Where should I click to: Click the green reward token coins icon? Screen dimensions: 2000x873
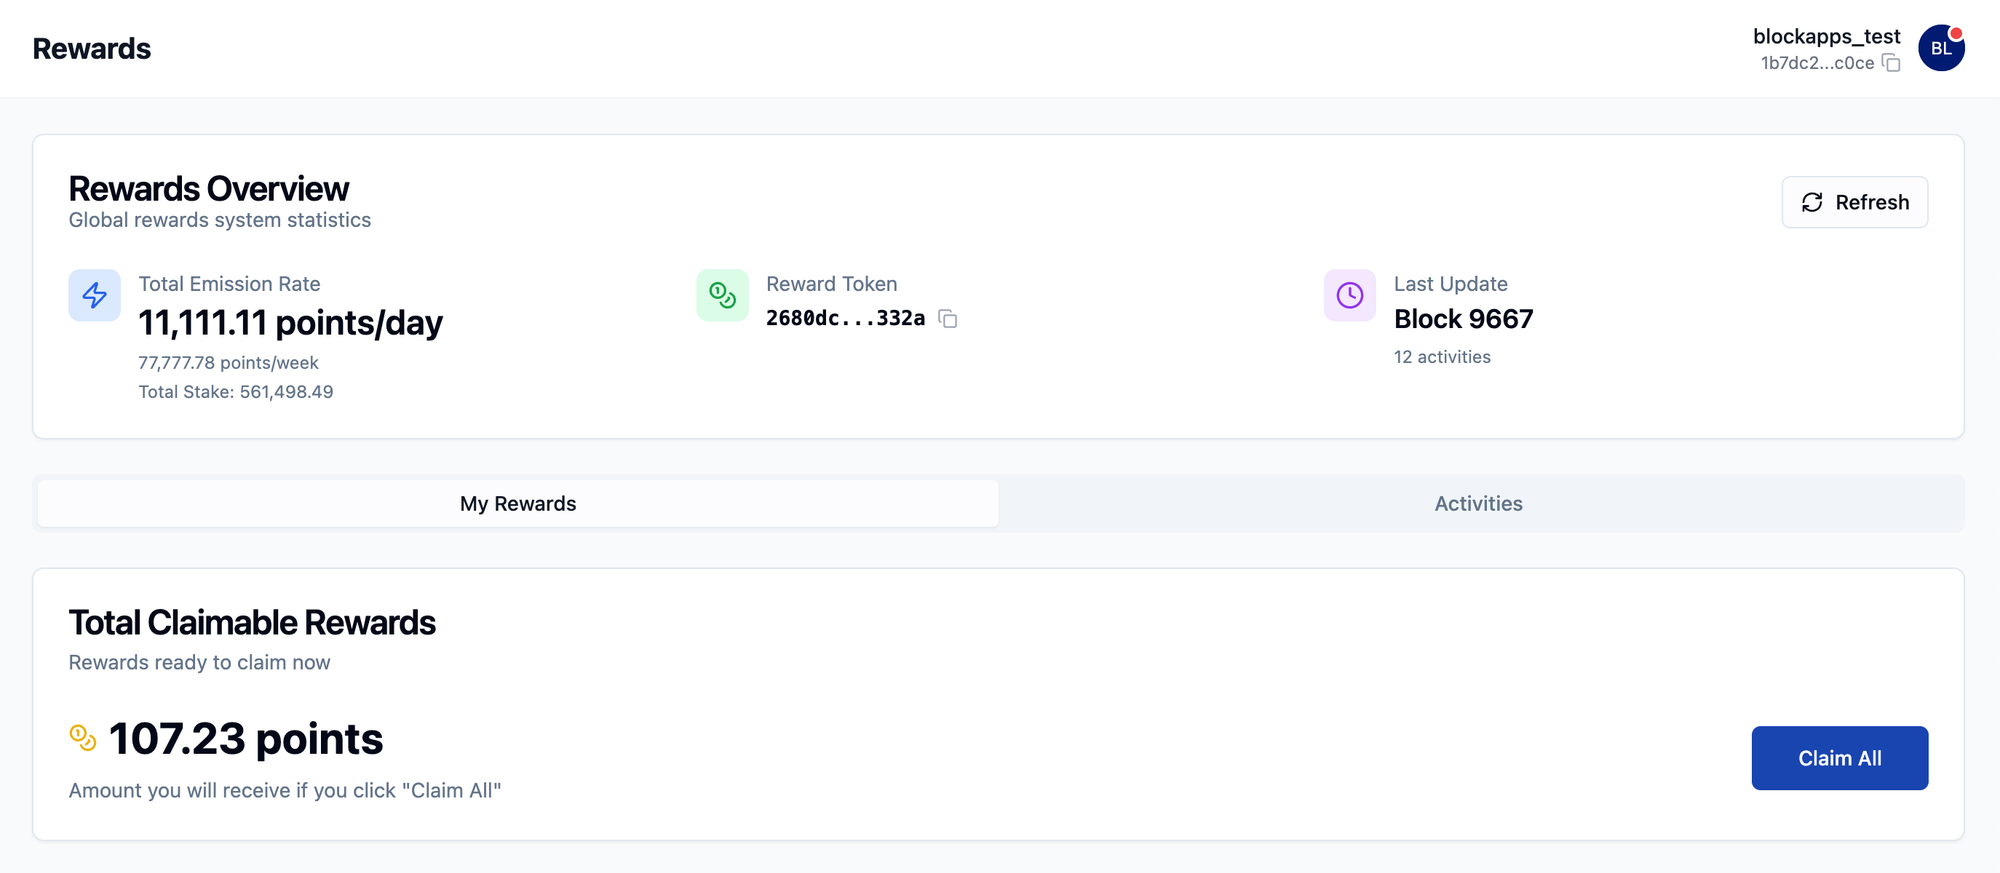pos(722,295)
